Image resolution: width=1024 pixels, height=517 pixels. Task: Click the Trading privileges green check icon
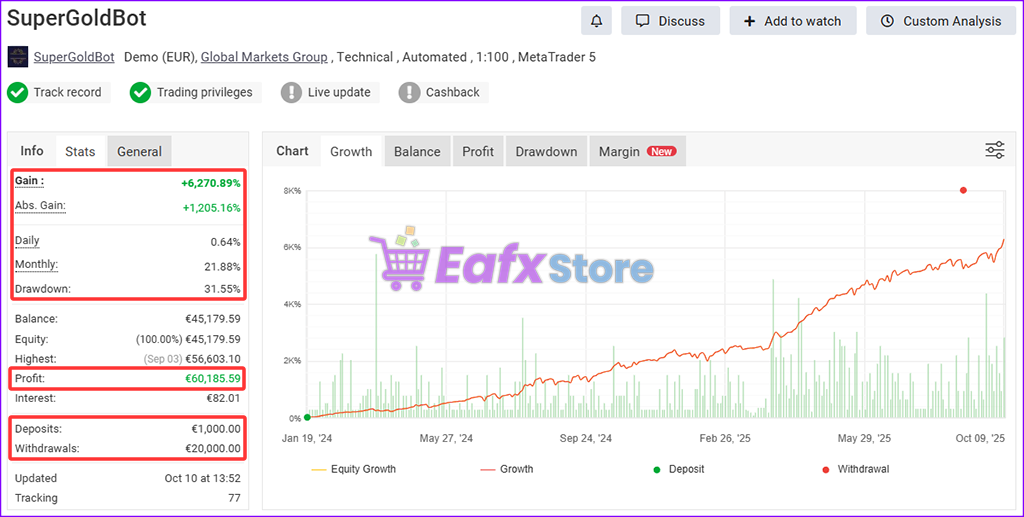pos(140,92)
